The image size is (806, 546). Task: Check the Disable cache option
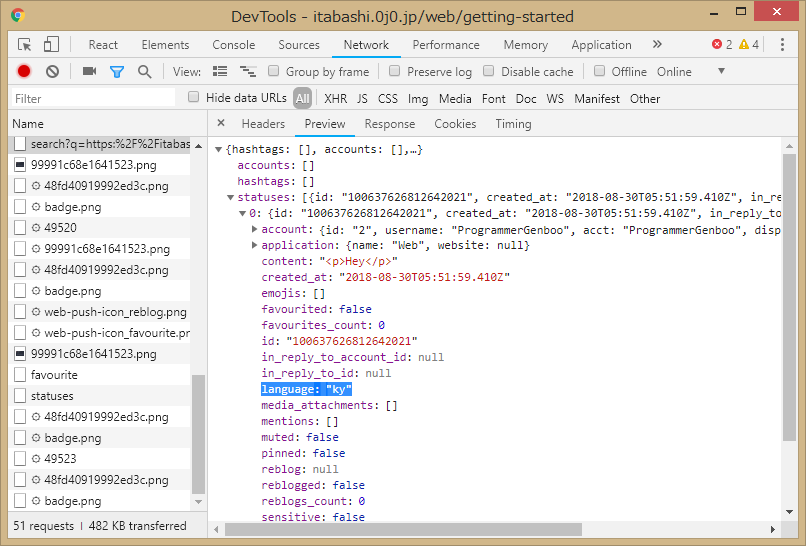(x=489, y=72)
